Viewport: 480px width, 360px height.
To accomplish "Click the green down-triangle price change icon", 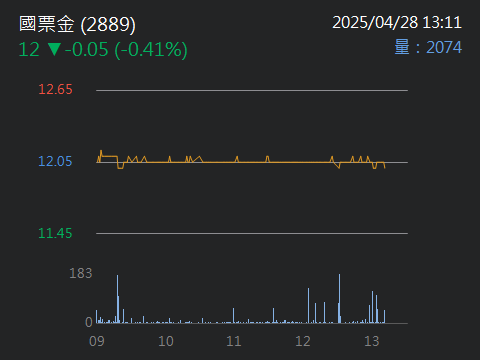I will click(x=54, y=49).
